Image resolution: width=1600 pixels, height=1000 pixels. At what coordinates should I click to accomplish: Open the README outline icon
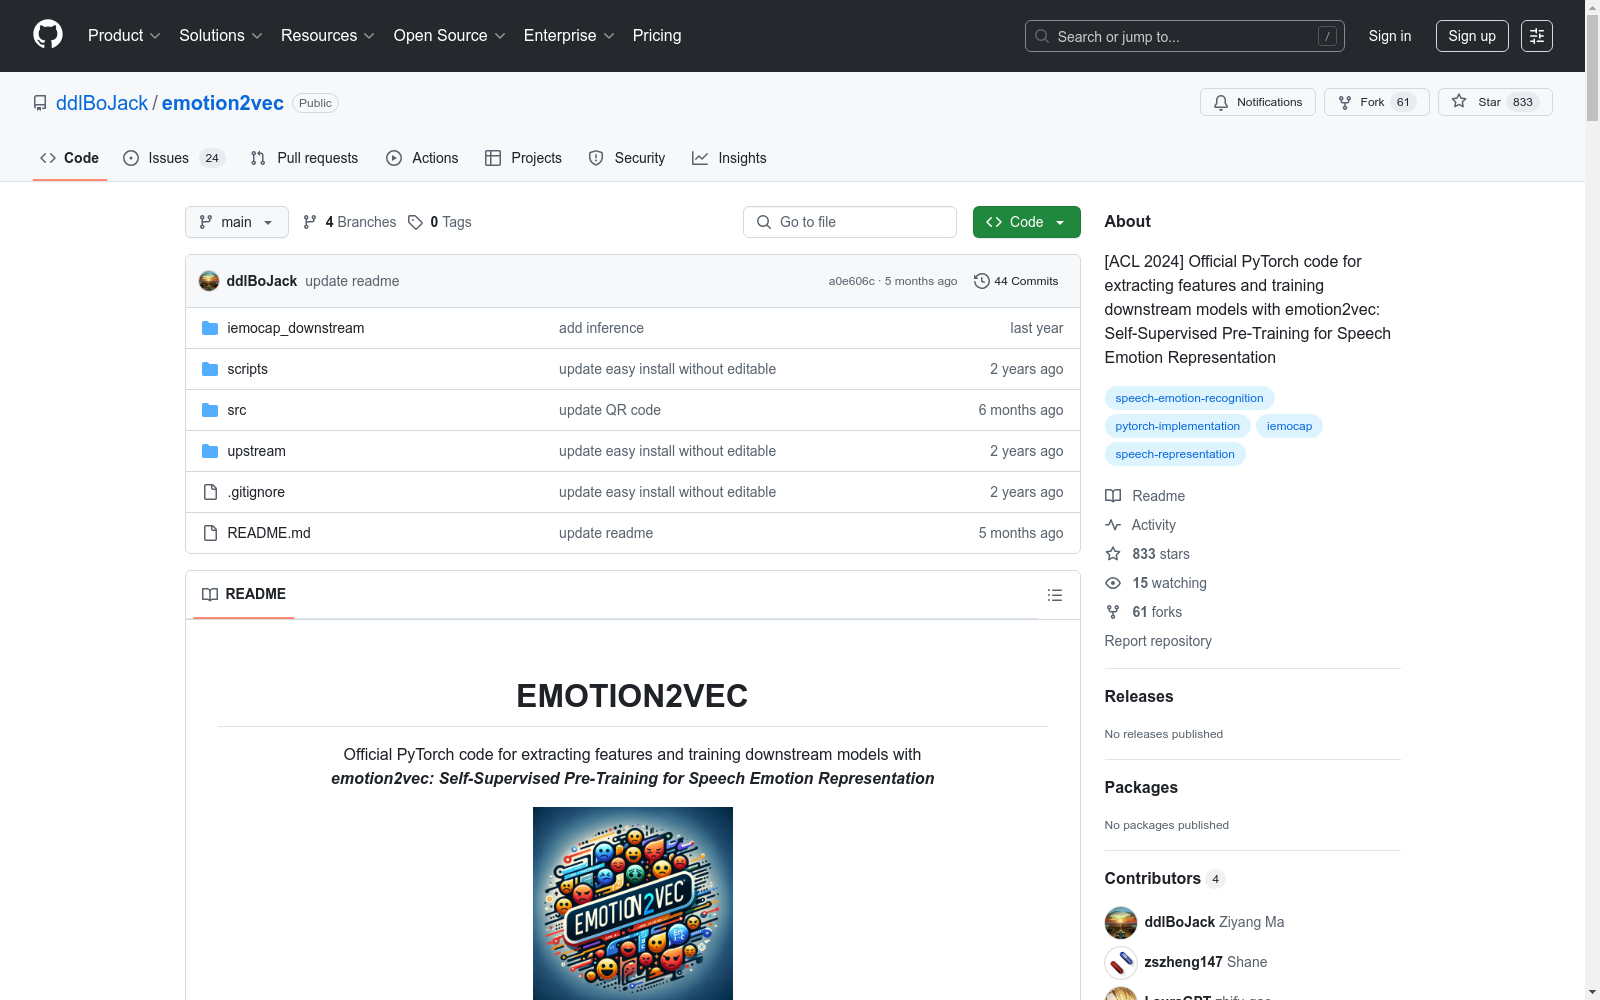[x=1055, y=595]
